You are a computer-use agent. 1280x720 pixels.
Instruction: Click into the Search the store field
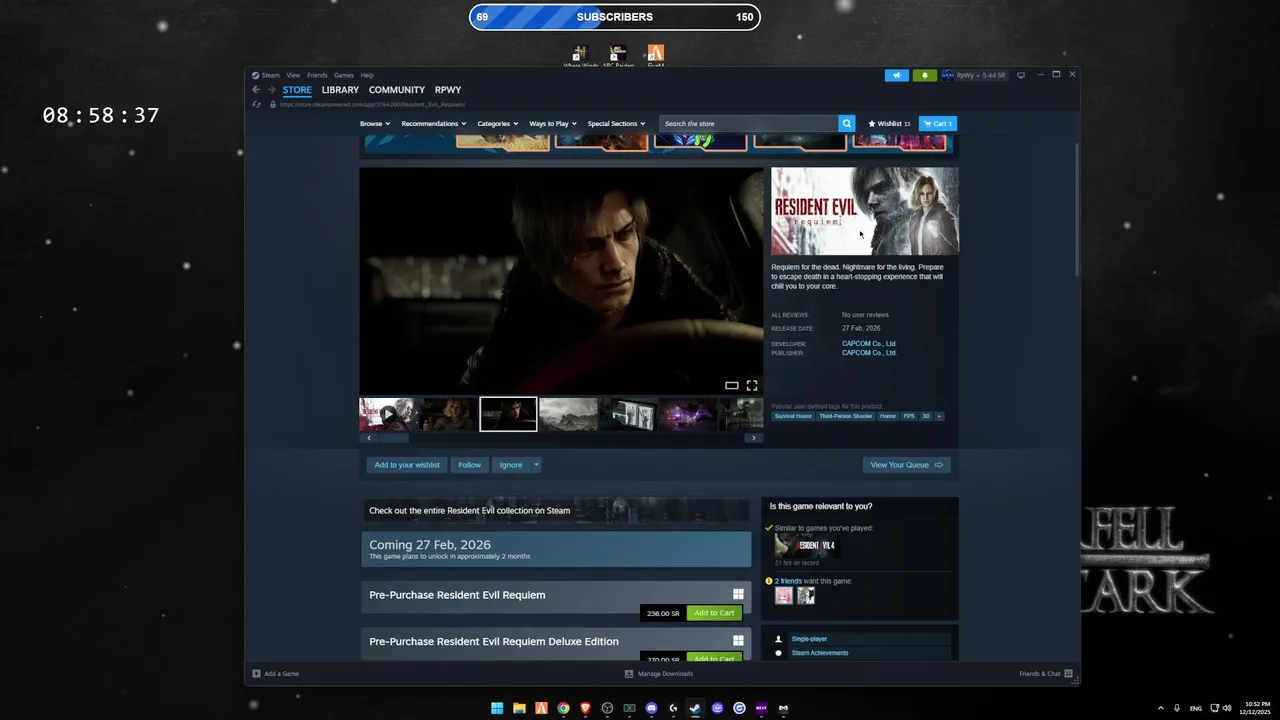tap(749, 124)
